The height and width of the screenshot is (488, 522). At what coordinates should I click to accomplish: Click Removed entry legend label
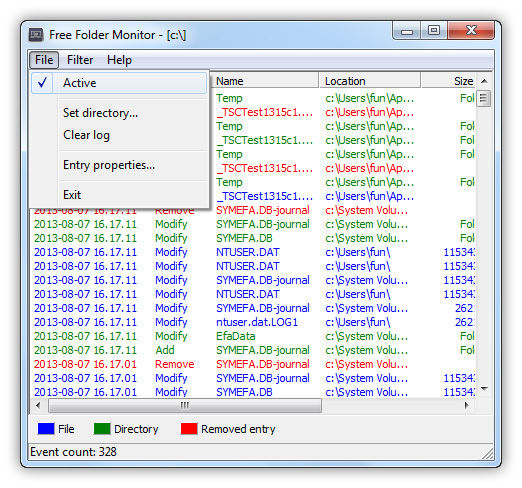(238, 429)
